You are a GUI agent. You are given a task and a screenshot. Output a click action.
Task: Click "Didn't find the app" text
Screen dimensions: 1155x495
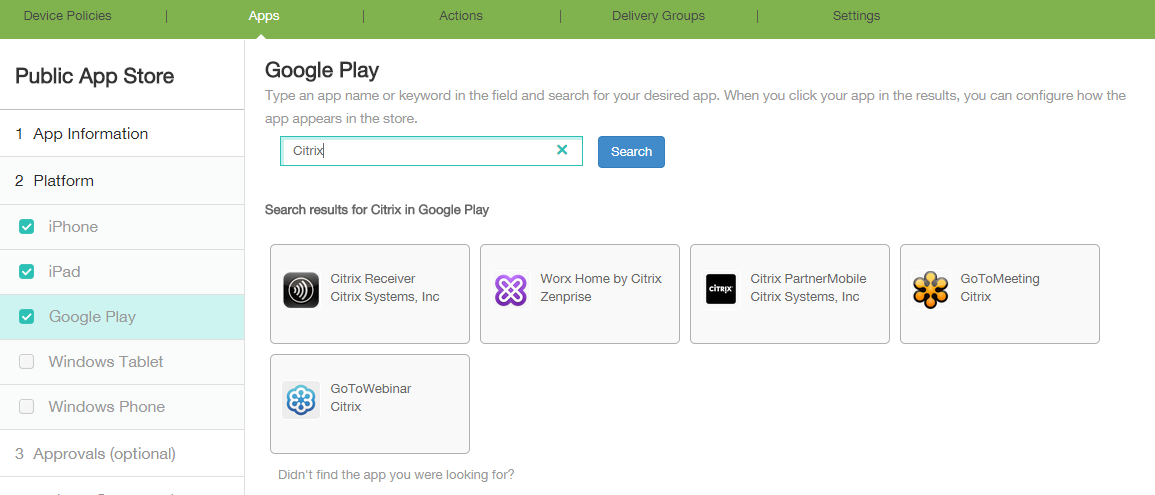tap(396, 474)
